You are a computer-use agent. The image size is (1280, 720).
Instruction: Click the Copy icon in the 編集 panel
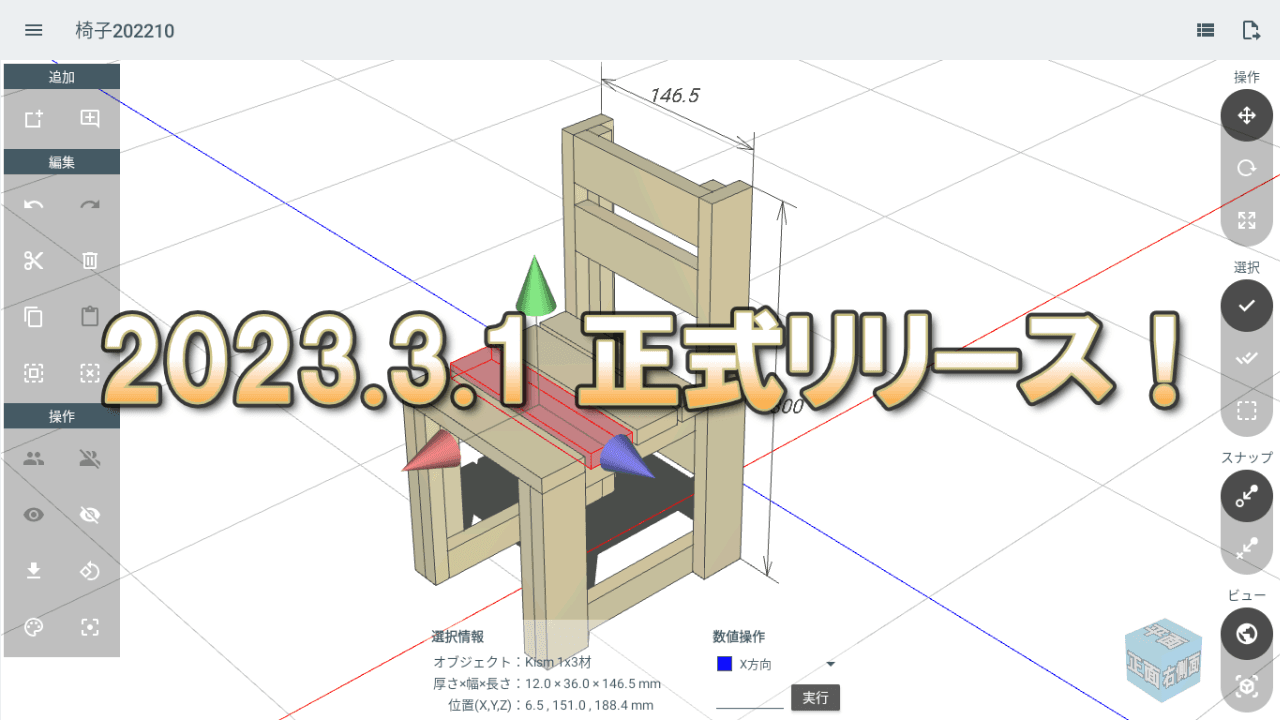click(x=33, y=317)
